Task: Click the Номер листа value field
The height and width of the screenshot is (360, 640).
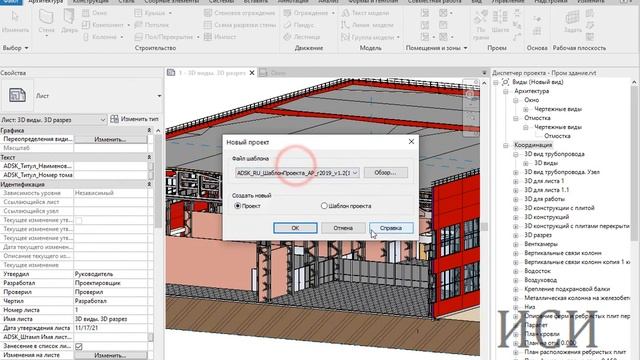Action: tap(110, 310)
